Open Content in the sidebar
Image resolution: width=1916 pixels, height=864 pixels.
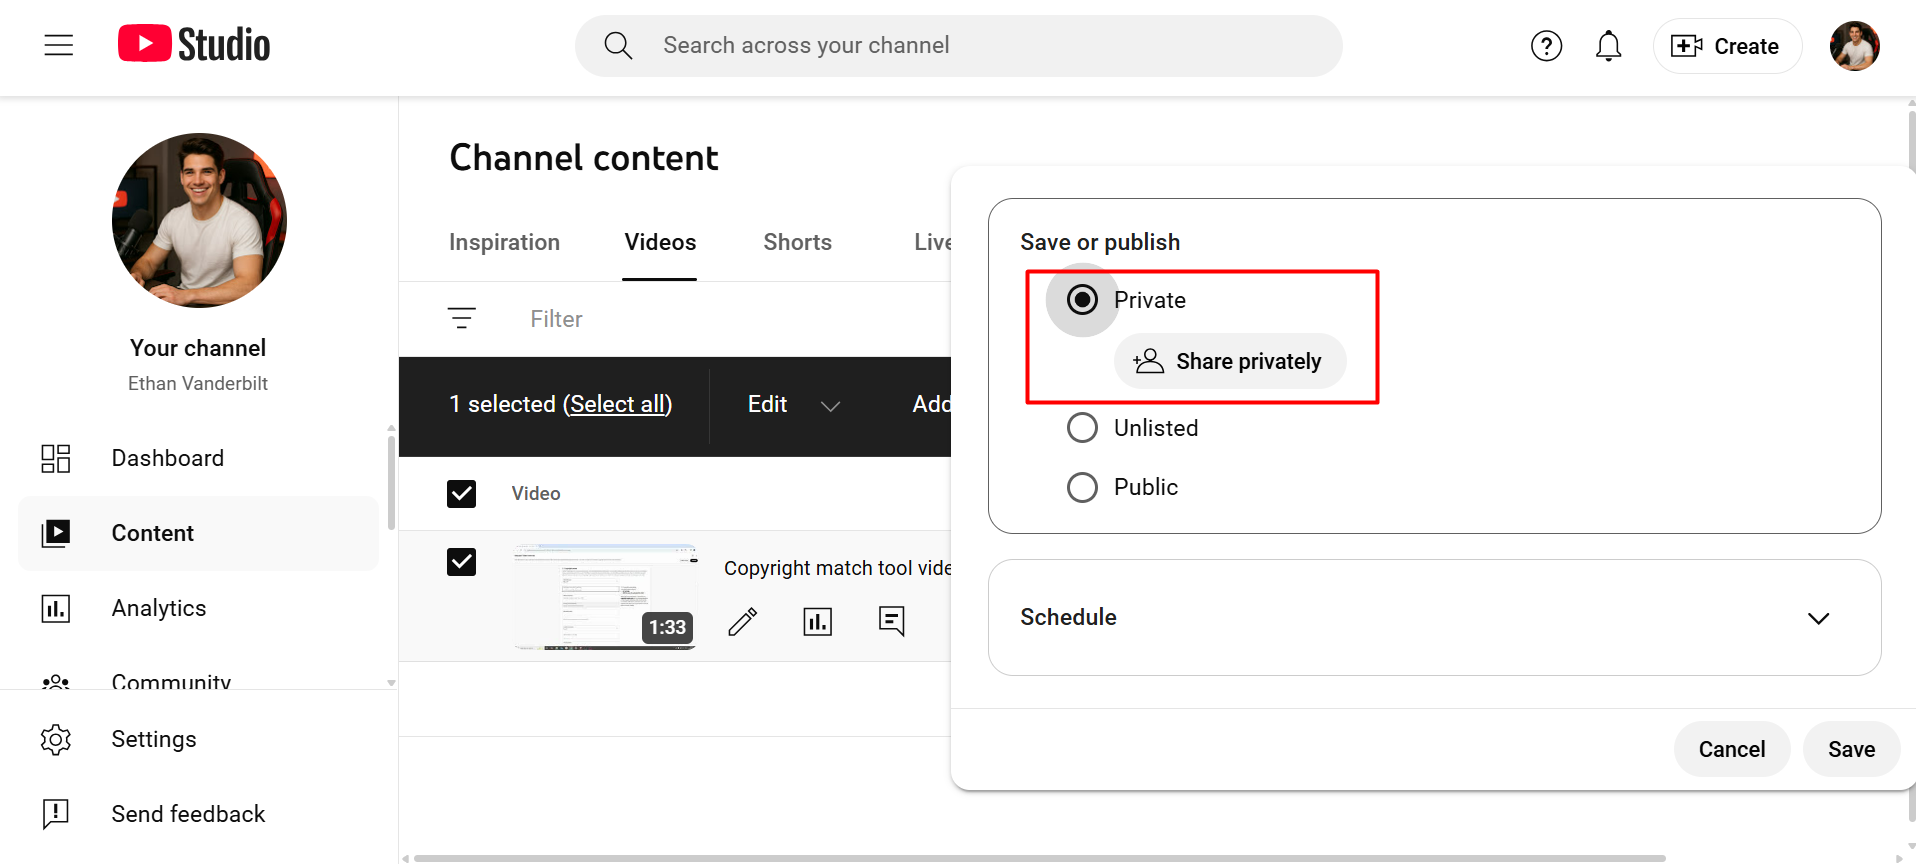[198, 533]
